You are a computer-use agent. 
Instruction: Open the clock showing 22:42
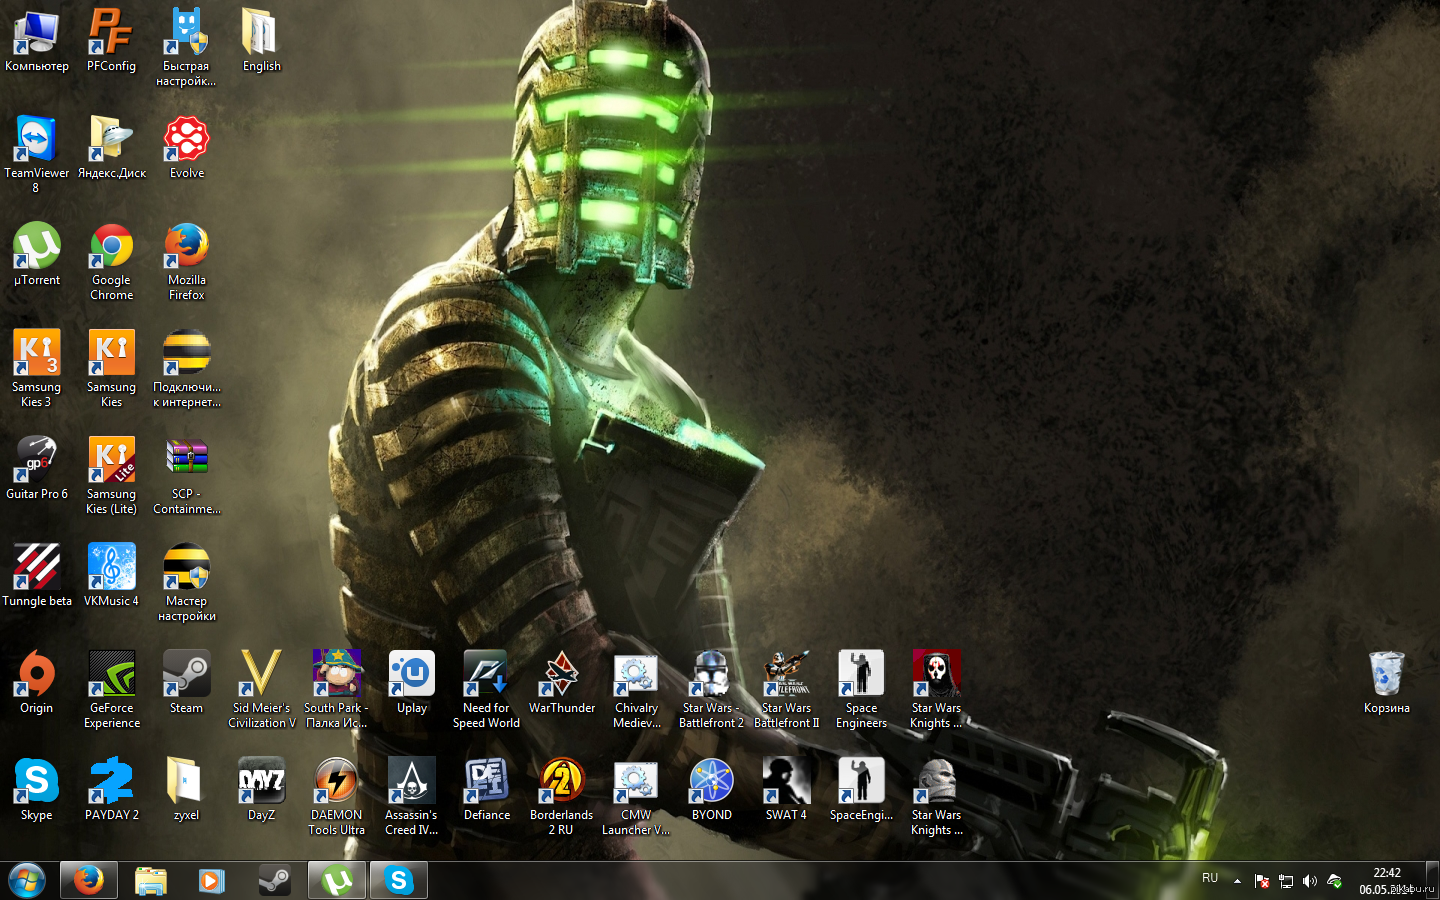[x=1387, y=881]
